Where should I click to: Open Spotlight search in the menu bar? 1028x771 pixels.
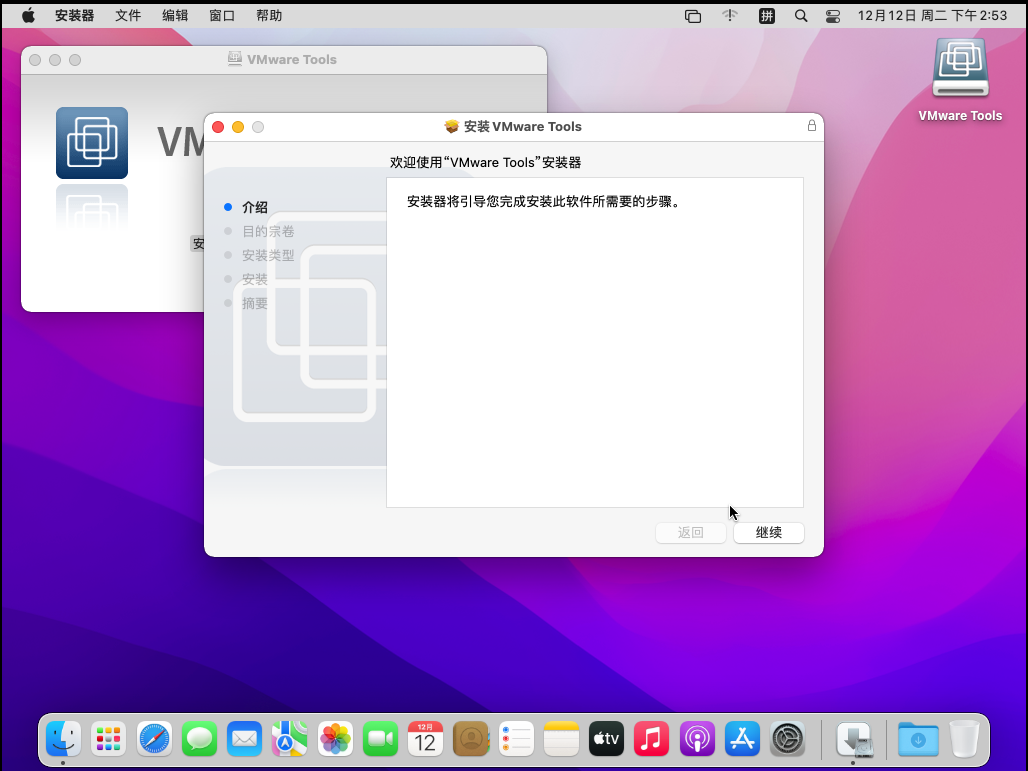pyautogui.click(x=801, y=16)
